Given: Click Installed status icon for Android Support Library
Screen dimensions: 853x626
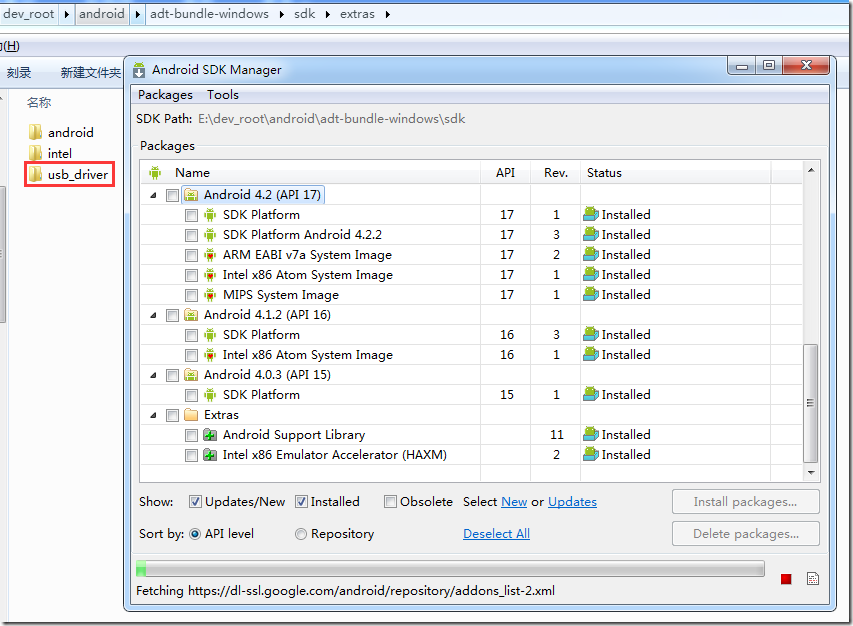Looking at the screenshot, I should coord(591,434).
